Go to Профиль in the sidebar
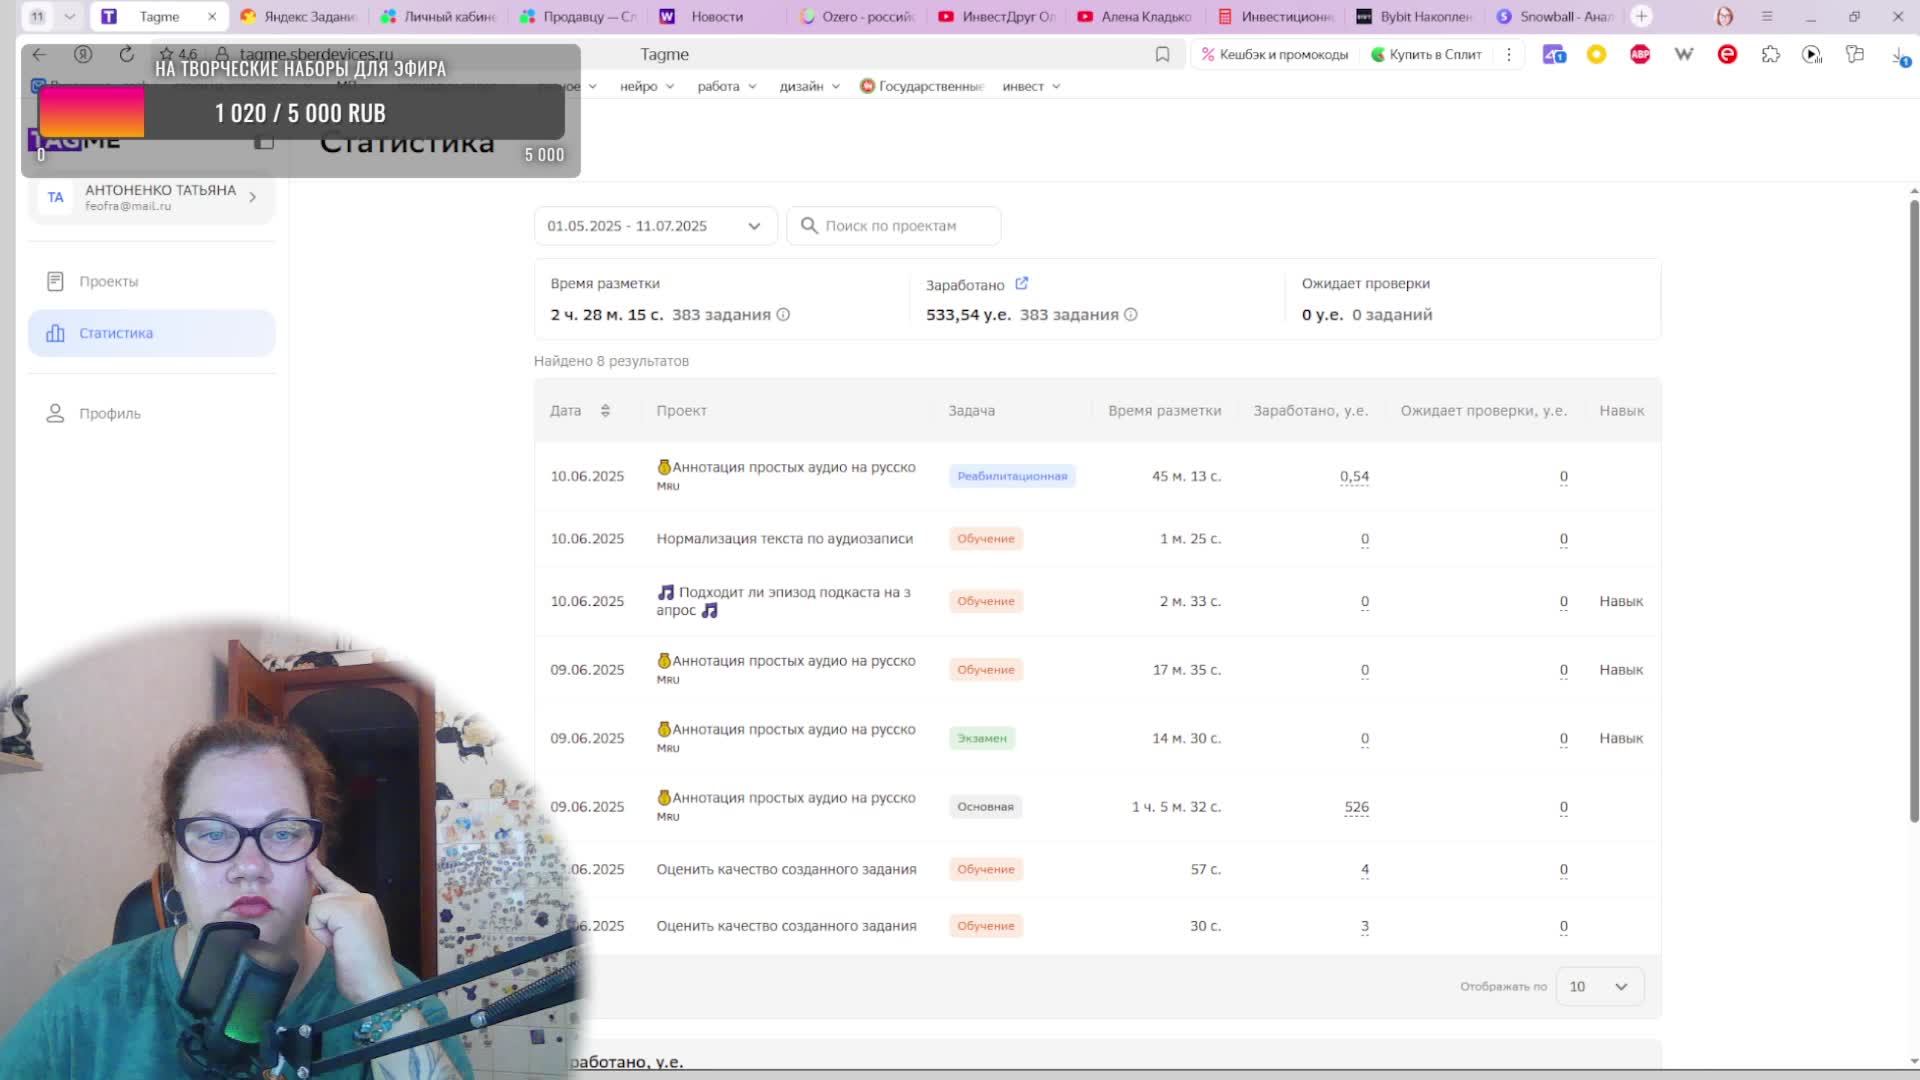 pos(110,414)
